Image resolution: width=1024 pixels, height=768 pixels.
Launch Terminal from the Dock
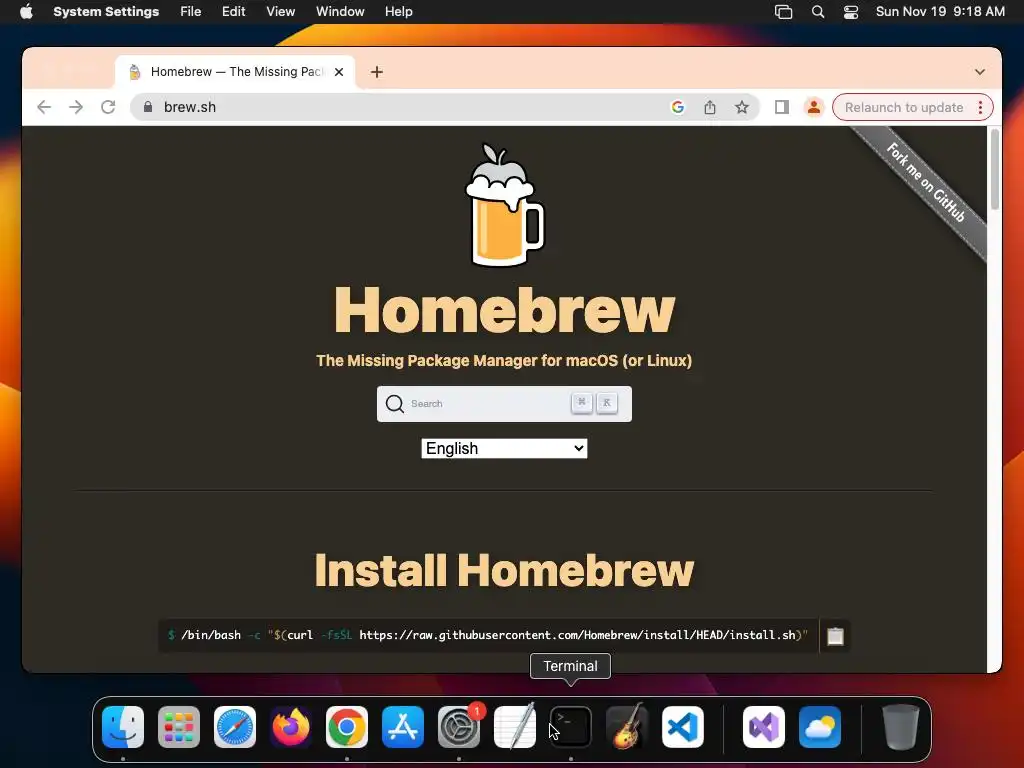point(571,727)
